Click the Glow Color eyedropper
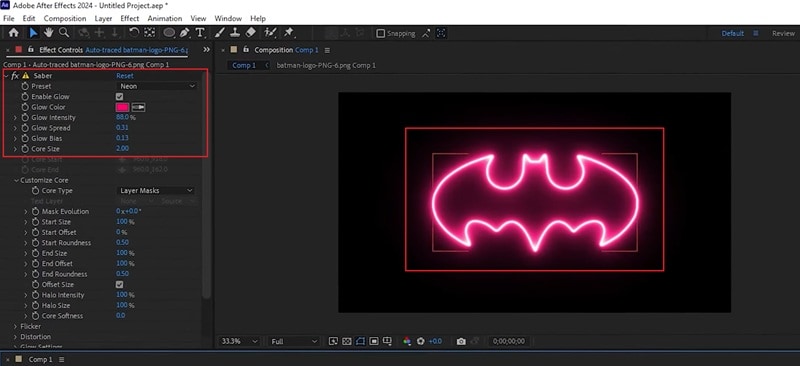 point(139,107)
